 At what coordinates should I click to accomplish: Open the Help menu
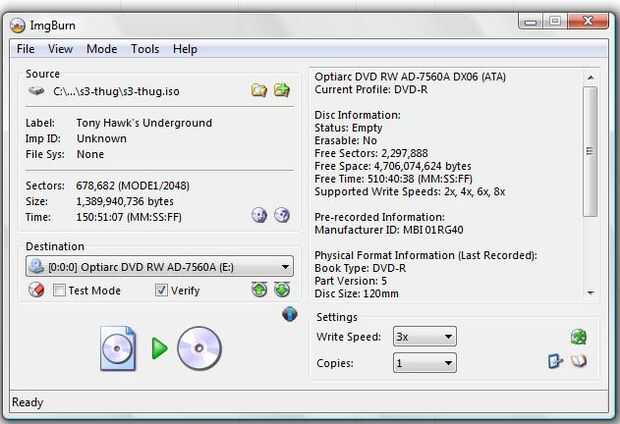pos(185,49)
